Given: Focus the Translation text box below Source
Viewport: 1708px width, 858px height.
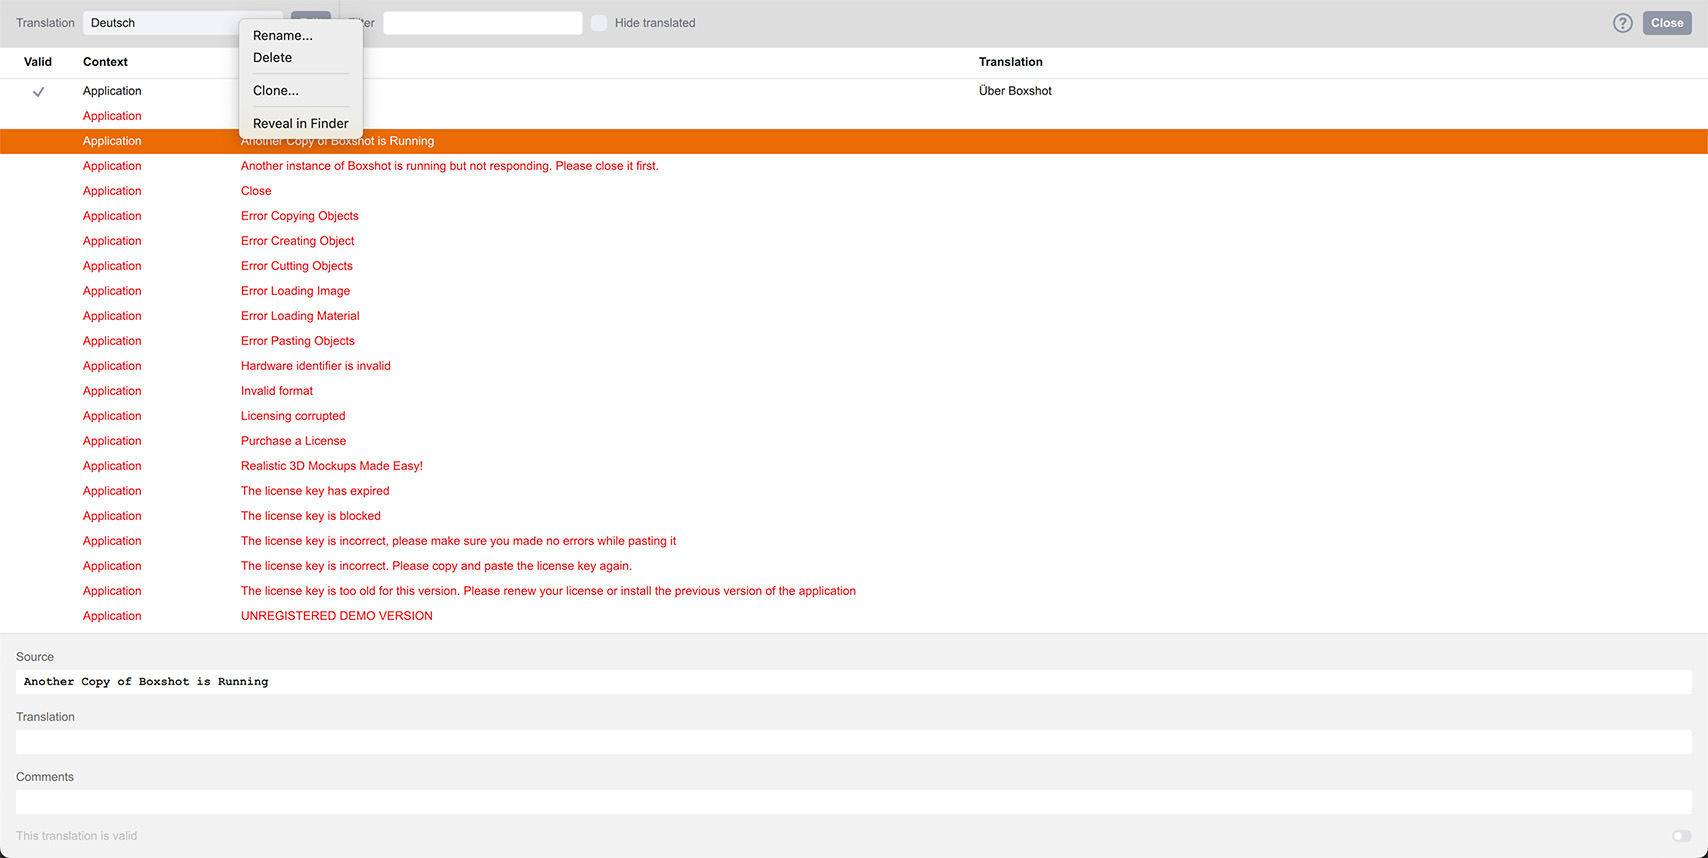Looking at the screenshot, I should pyautogui.click(x=853, y=742).
